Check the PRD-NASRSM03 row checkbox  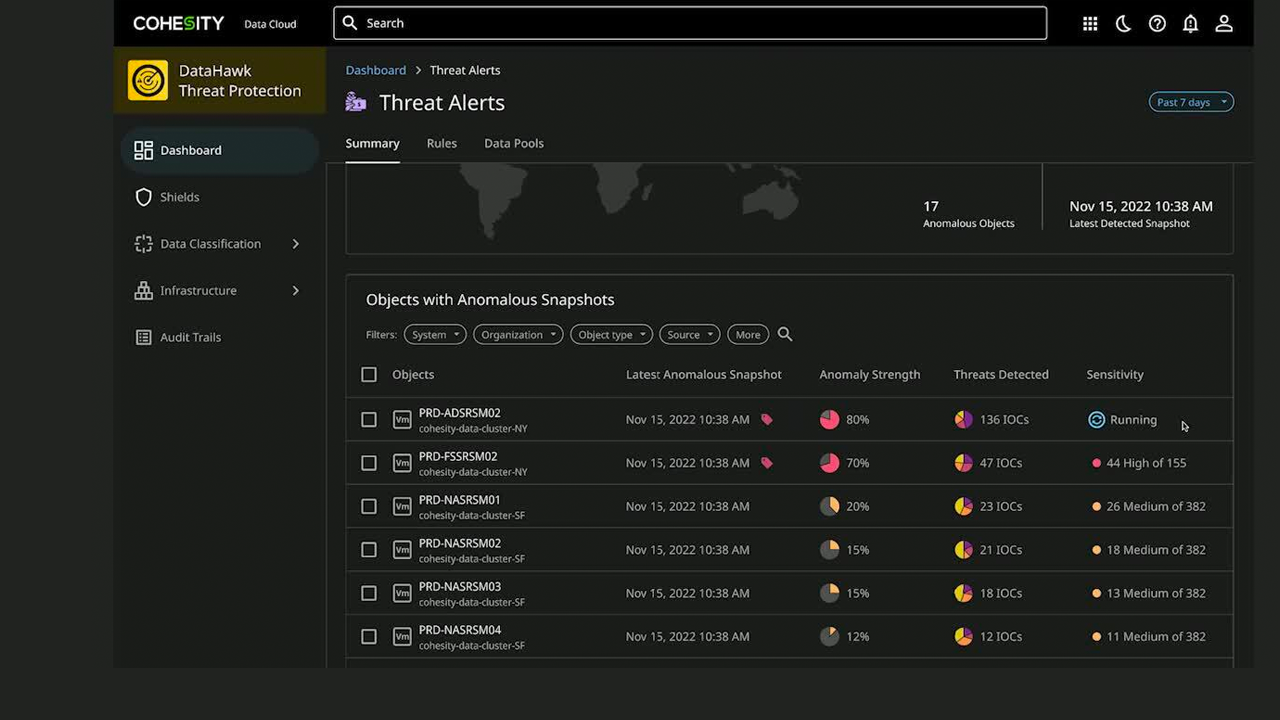[369, 593]
